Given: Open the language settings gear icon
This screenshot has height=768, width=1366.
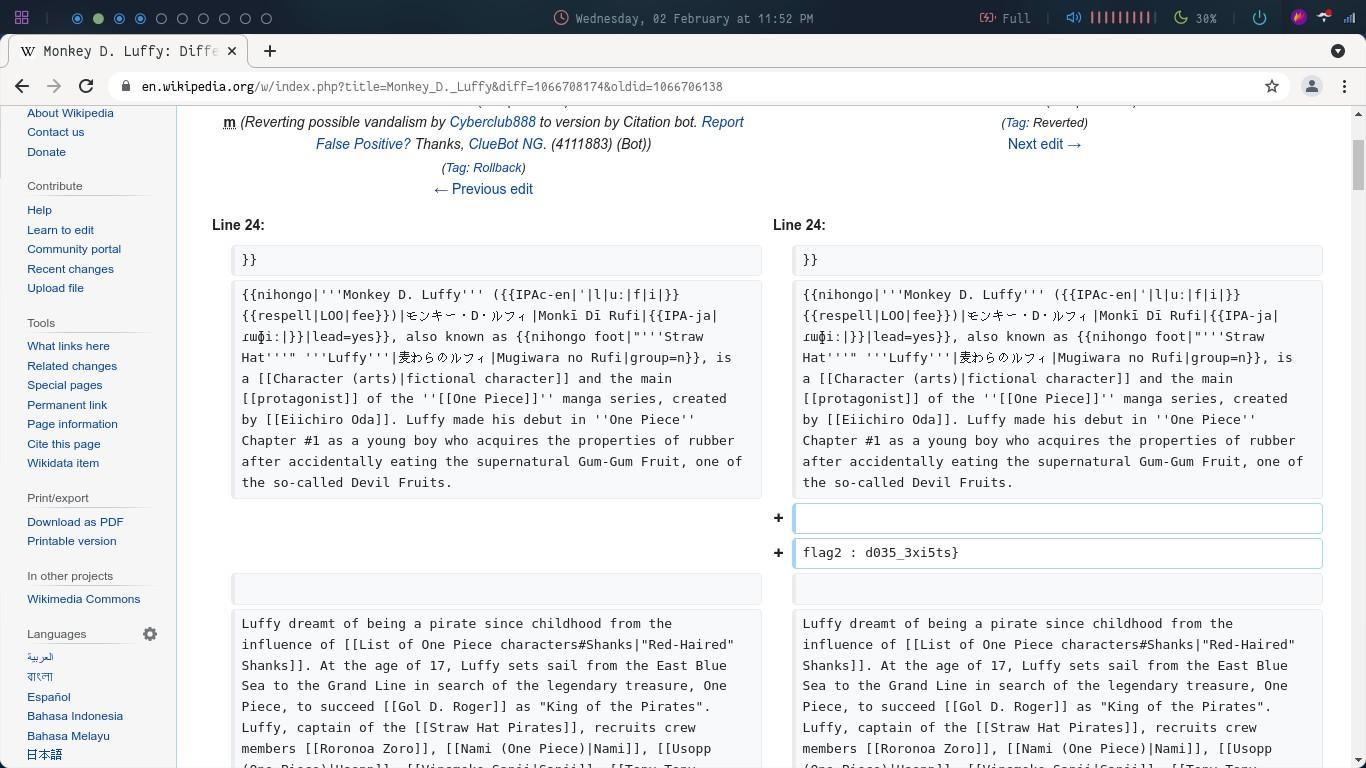Looking at the screenshot, I should point(150,634).
